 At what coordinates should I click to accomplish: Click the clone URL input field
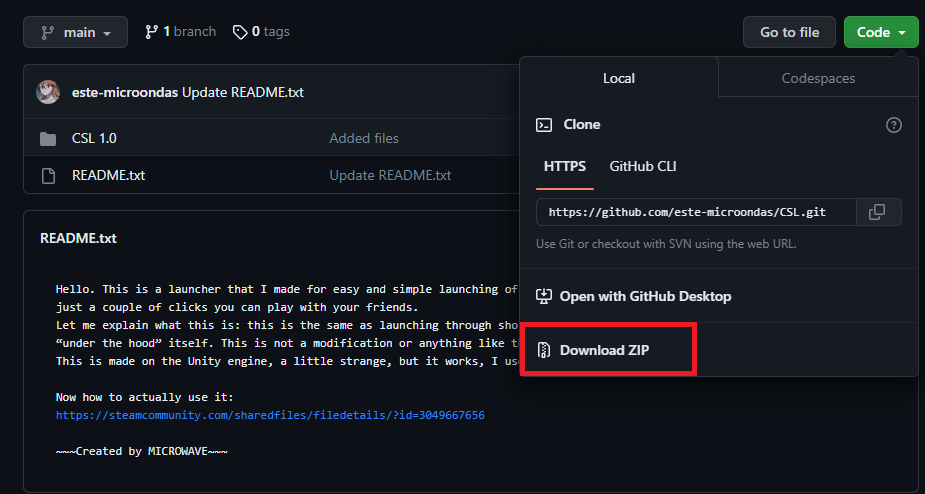(x=696, y=212)
